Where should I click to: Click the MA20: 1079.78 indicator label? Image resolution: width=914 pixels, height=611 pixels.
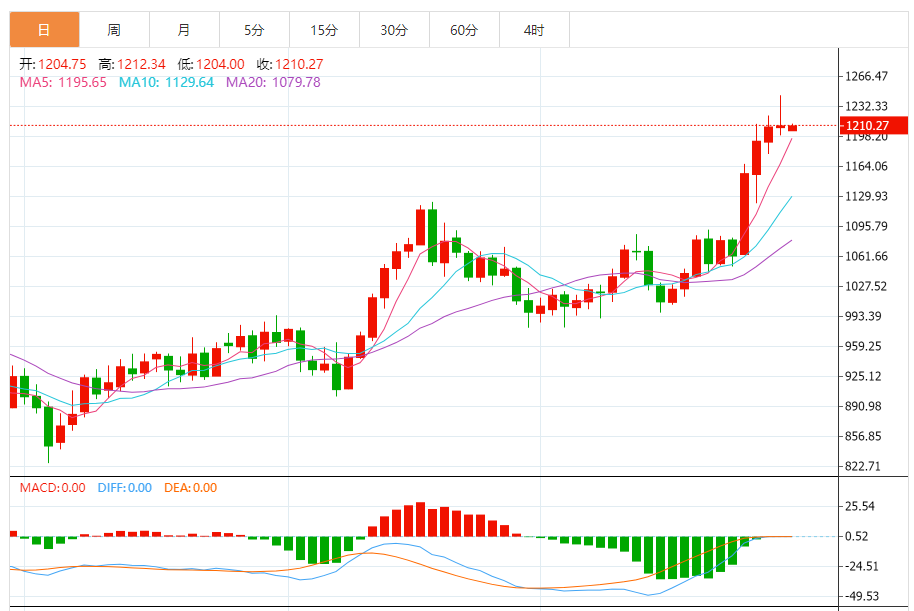273,82
